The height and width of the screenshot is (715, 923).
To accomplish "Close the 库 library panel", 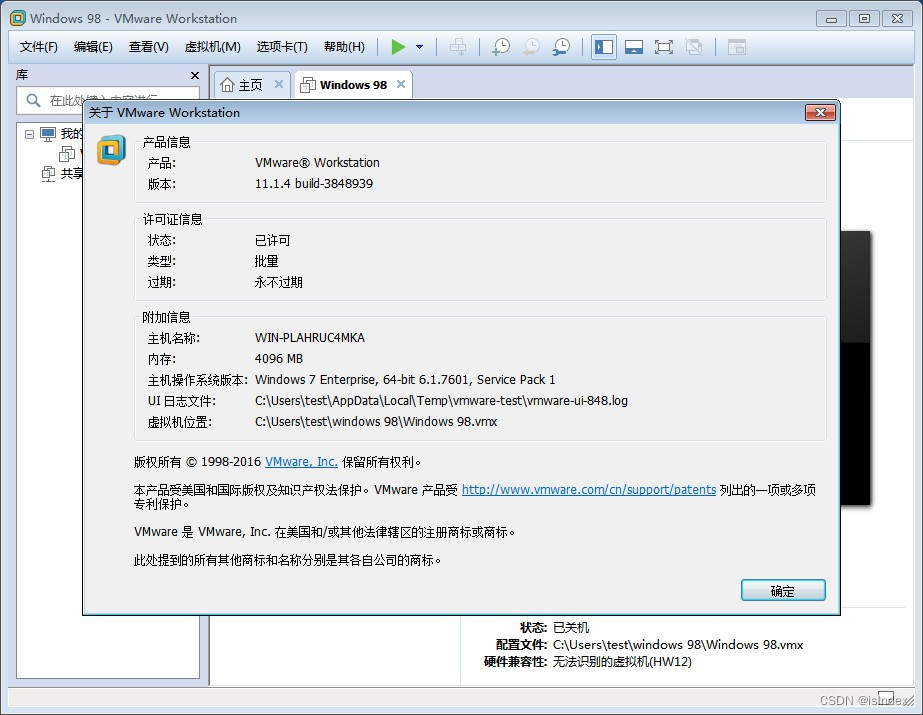I will (195, 75).
